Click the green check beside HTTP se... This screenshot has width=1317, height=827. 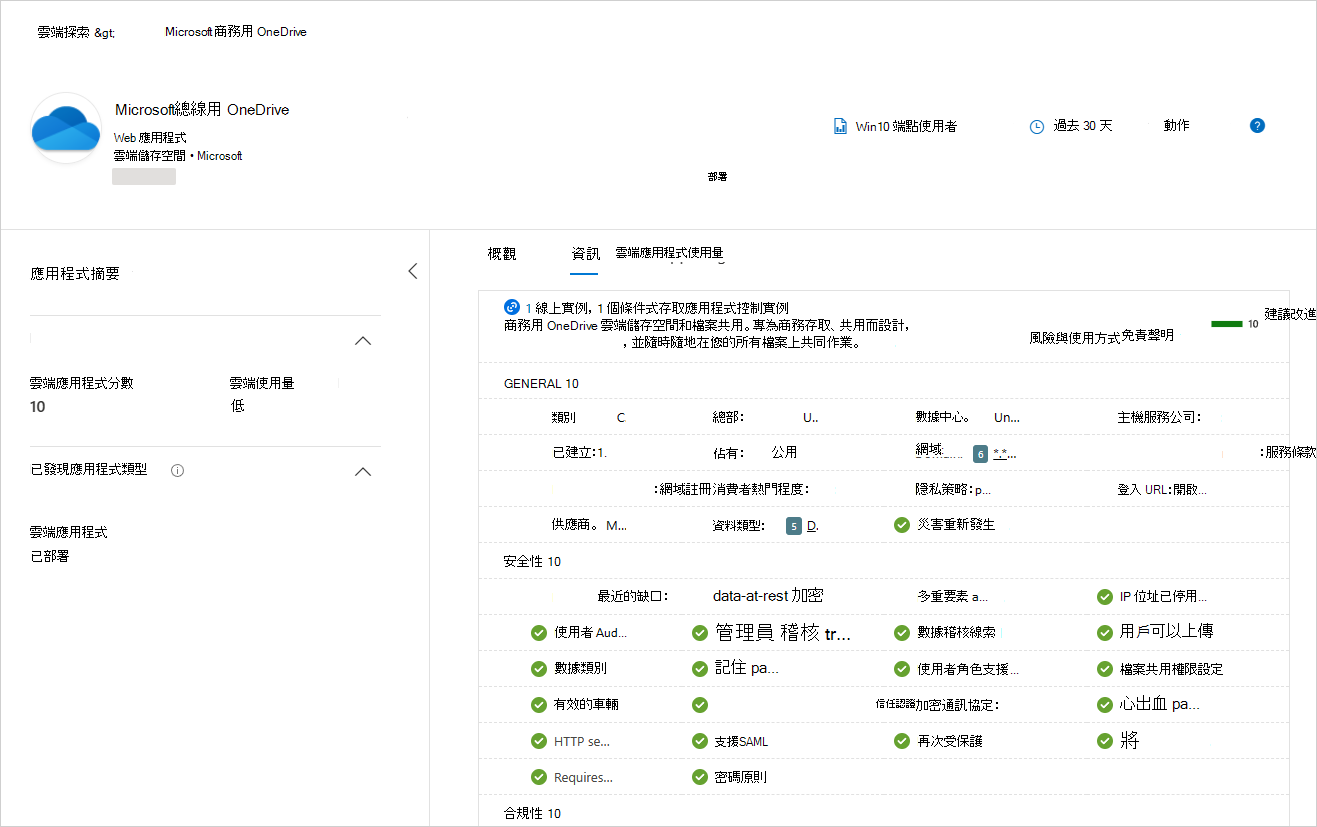click(x=539, y=741)
